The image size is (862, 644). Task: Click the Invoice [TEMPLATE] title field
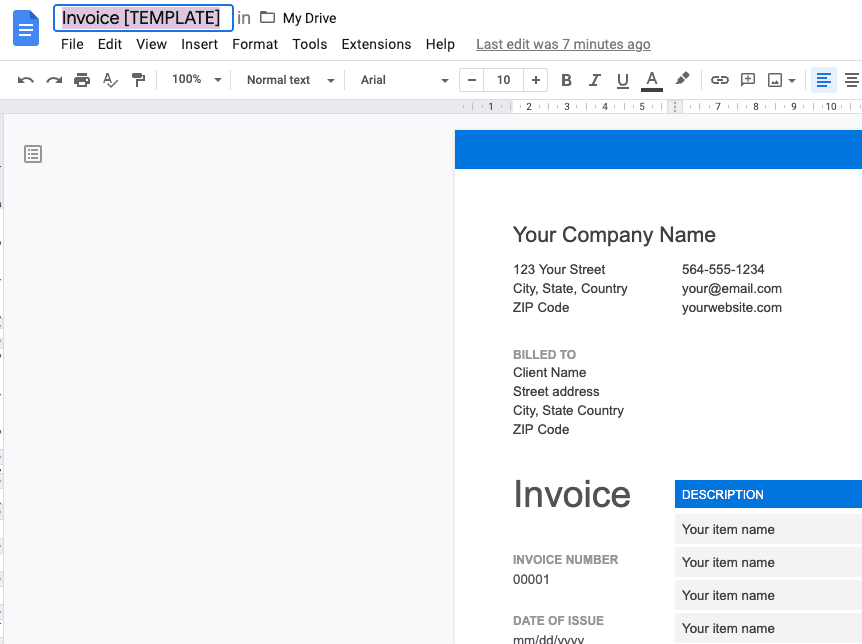(x=141, y=18)
